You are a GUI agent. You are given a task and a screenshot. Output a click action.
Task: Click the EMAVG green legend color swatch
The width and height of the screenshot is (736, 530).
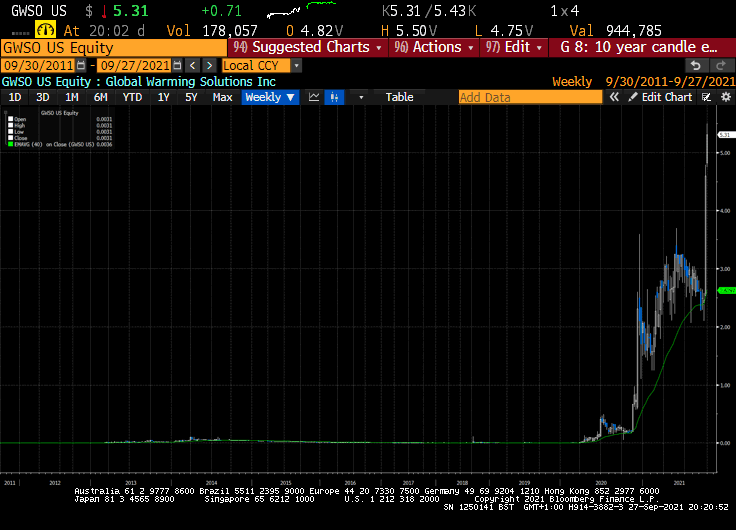pyautogui.click(x=11, y=145)
